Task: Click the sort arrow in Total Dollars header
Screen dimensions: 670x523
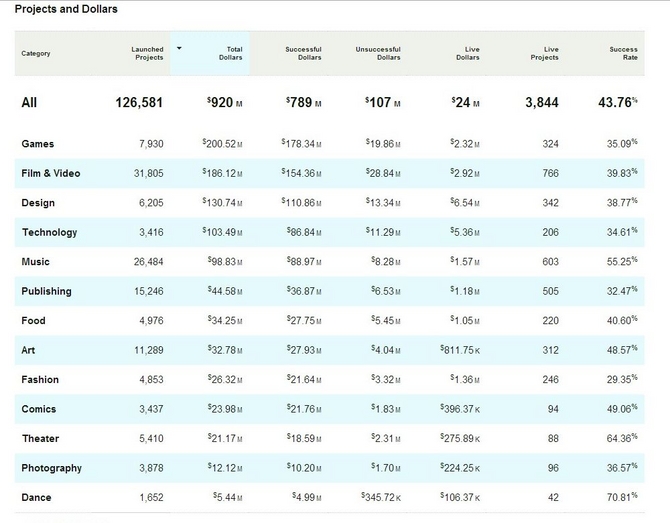Action: click(x=179, y=48)
